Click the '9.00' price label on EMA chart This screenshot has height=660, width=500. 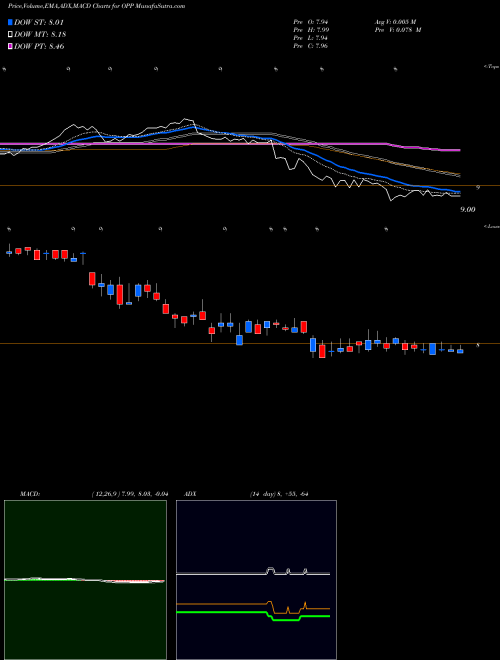click(x=468, y=209)
